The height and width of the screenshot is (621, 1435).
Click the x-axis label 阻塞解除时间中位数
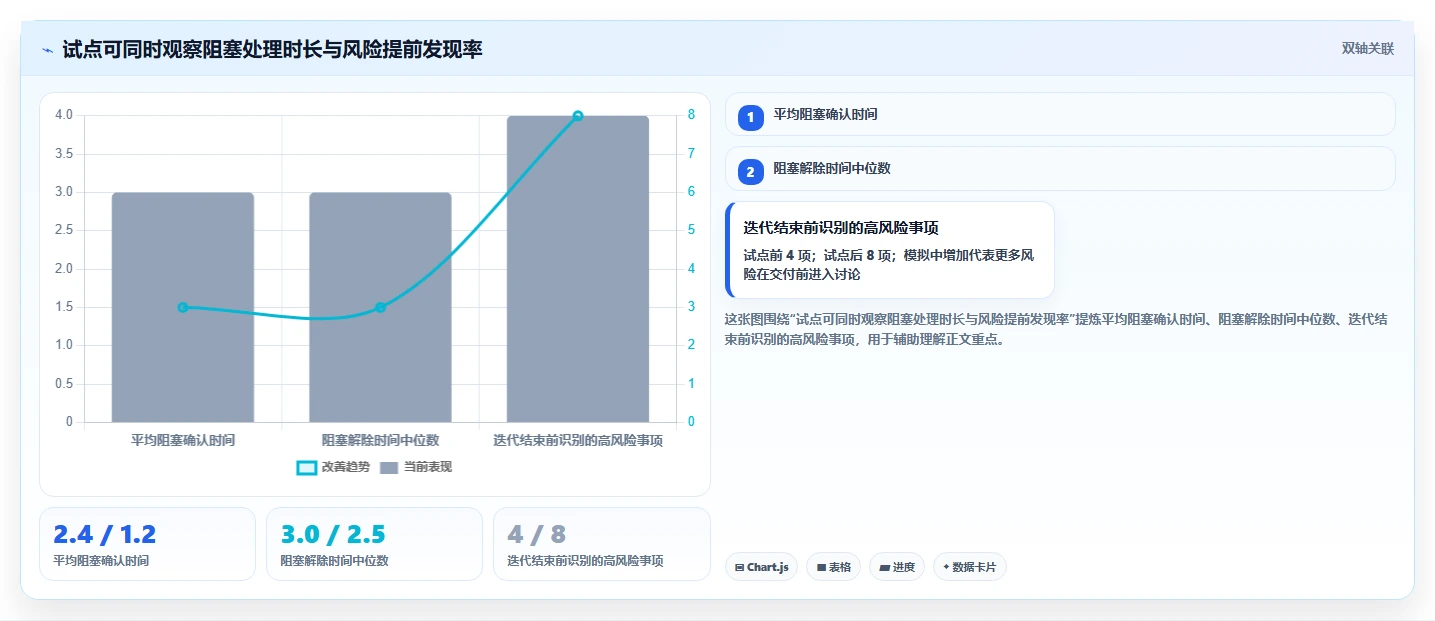pyautogui.click(x=380, y=440)
